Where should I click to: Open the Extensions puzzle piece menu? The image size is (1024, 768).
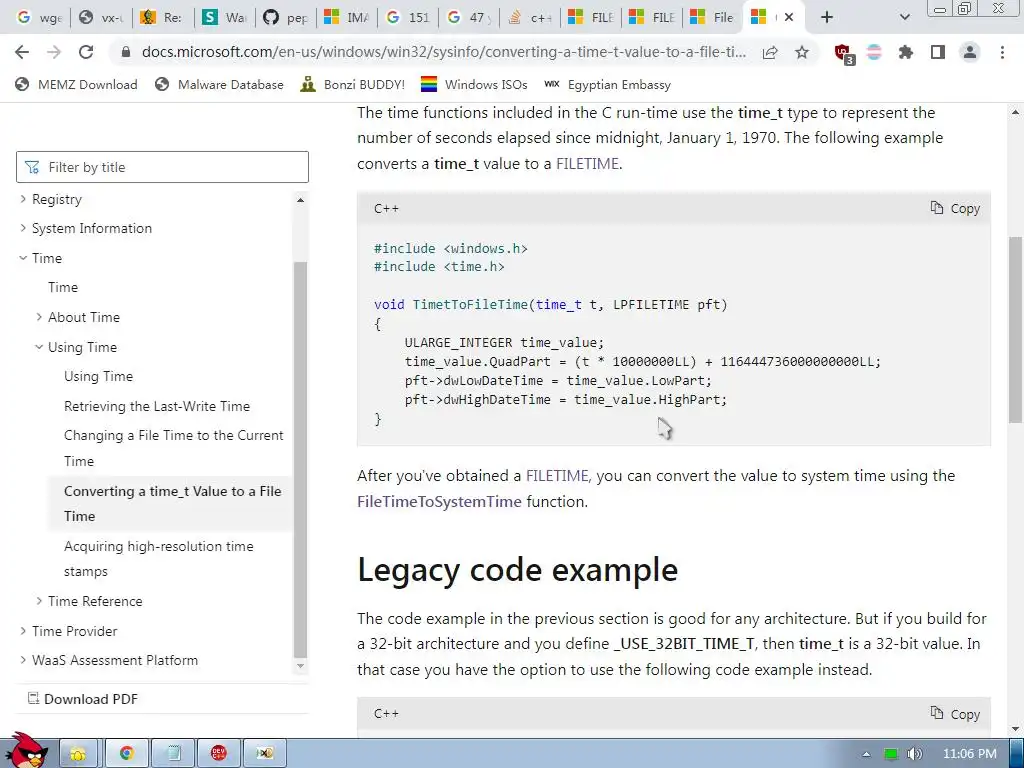(906, 52)
